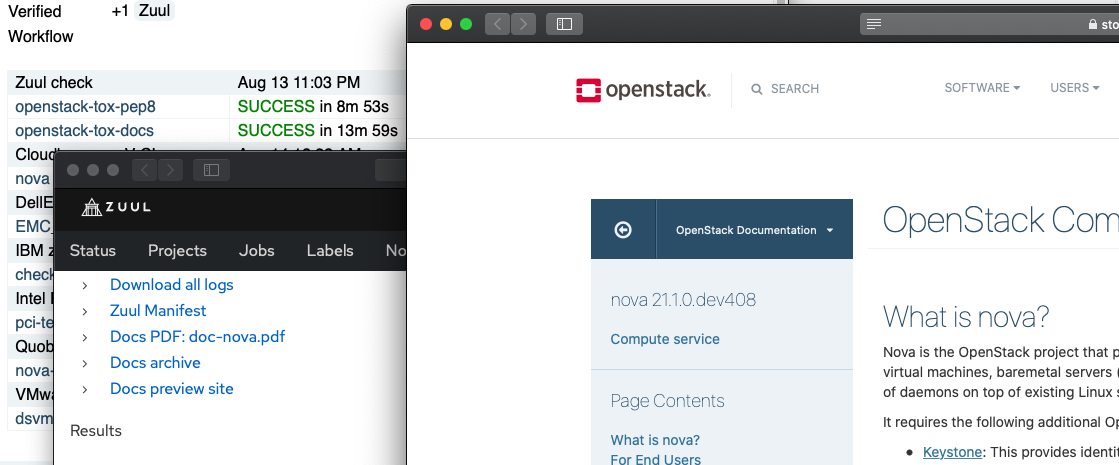The image size is (1119, 465).
Task: Click the Zuul logo in the Zuul window
Action: pyautogui.click(x=116, y=208)
